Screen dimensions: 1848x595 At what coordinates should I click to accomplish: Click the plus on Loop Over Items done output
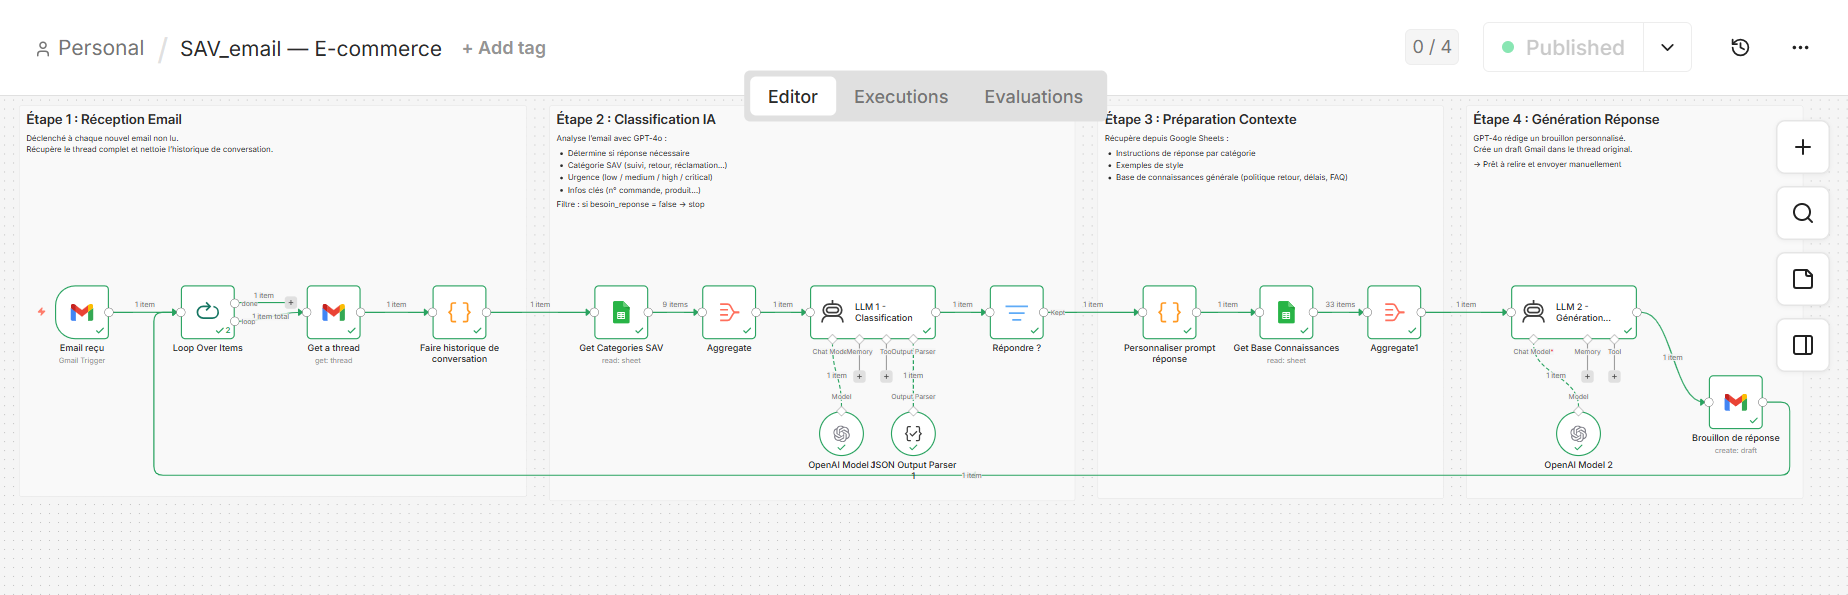(291, 302)
